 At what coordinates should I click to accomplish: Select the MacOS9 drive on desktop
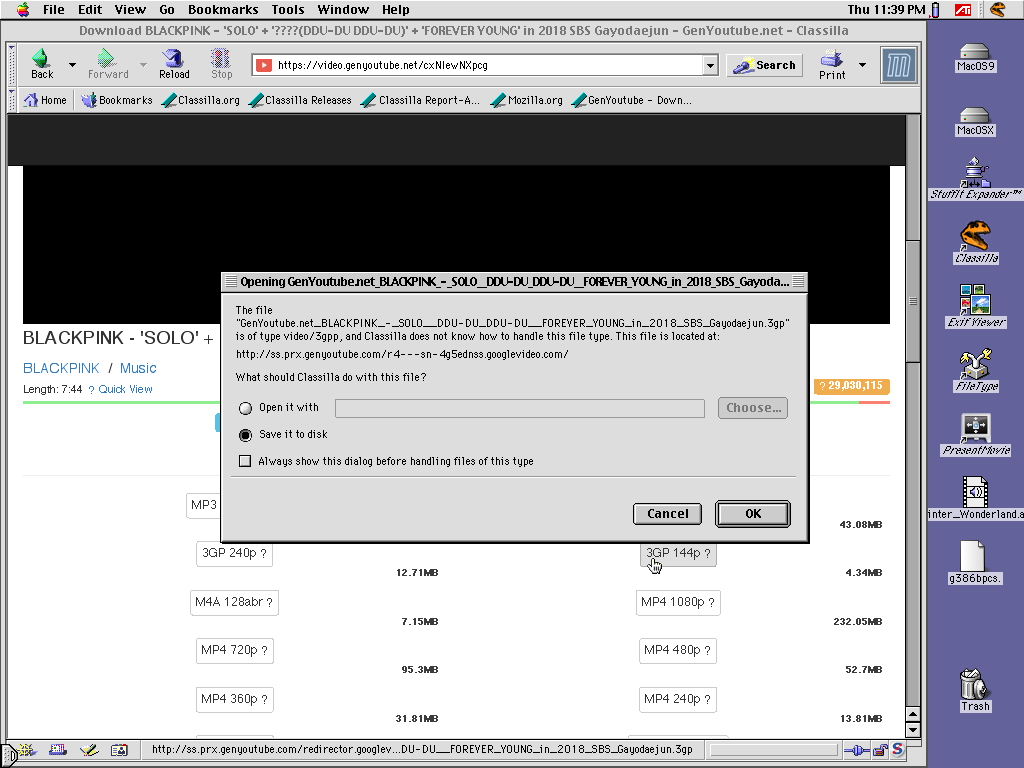click(x=975, y=57)
